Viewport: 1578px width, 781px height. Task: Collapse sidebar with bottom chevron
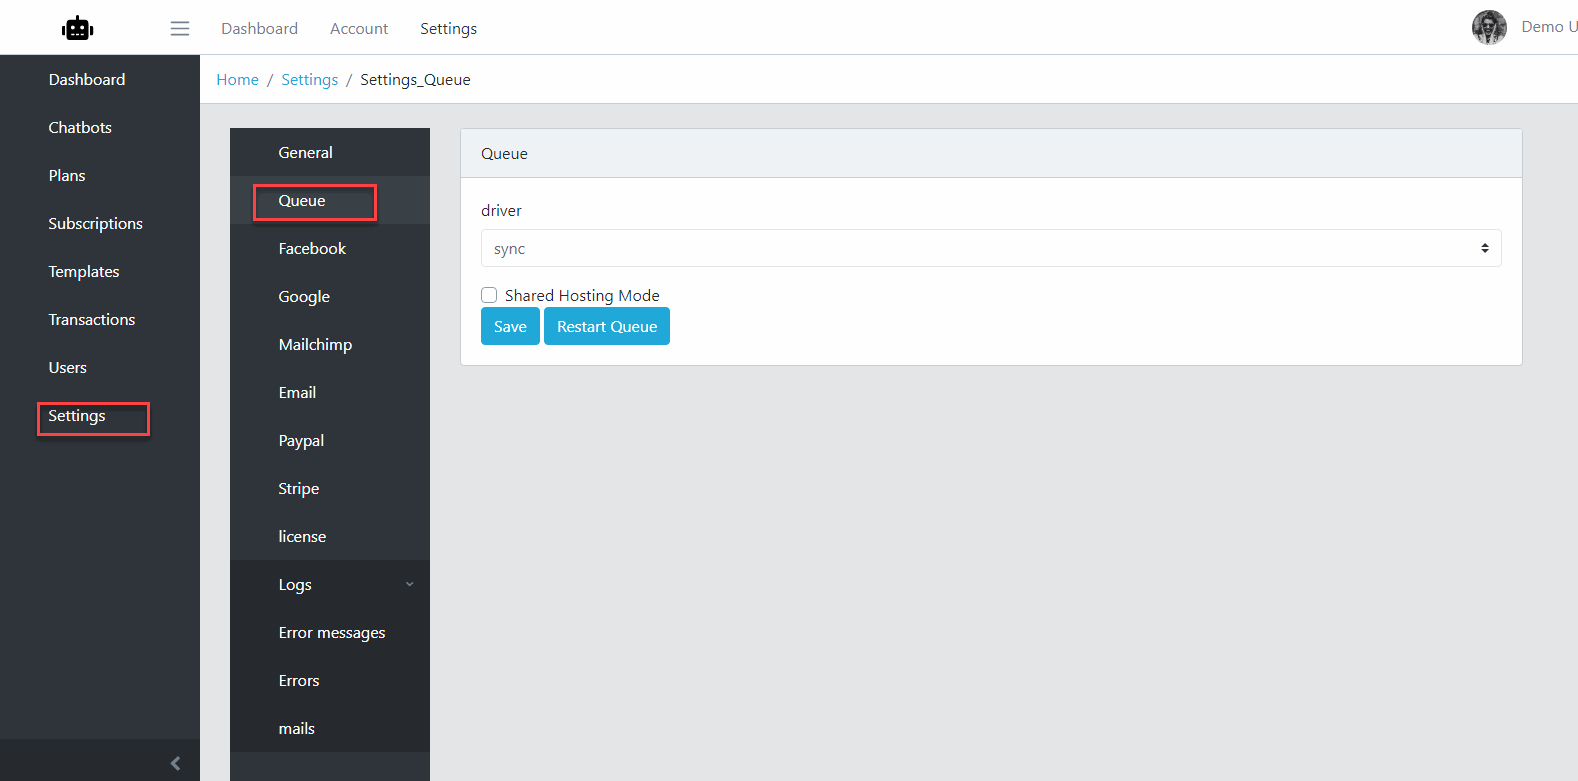coord(175,763)
